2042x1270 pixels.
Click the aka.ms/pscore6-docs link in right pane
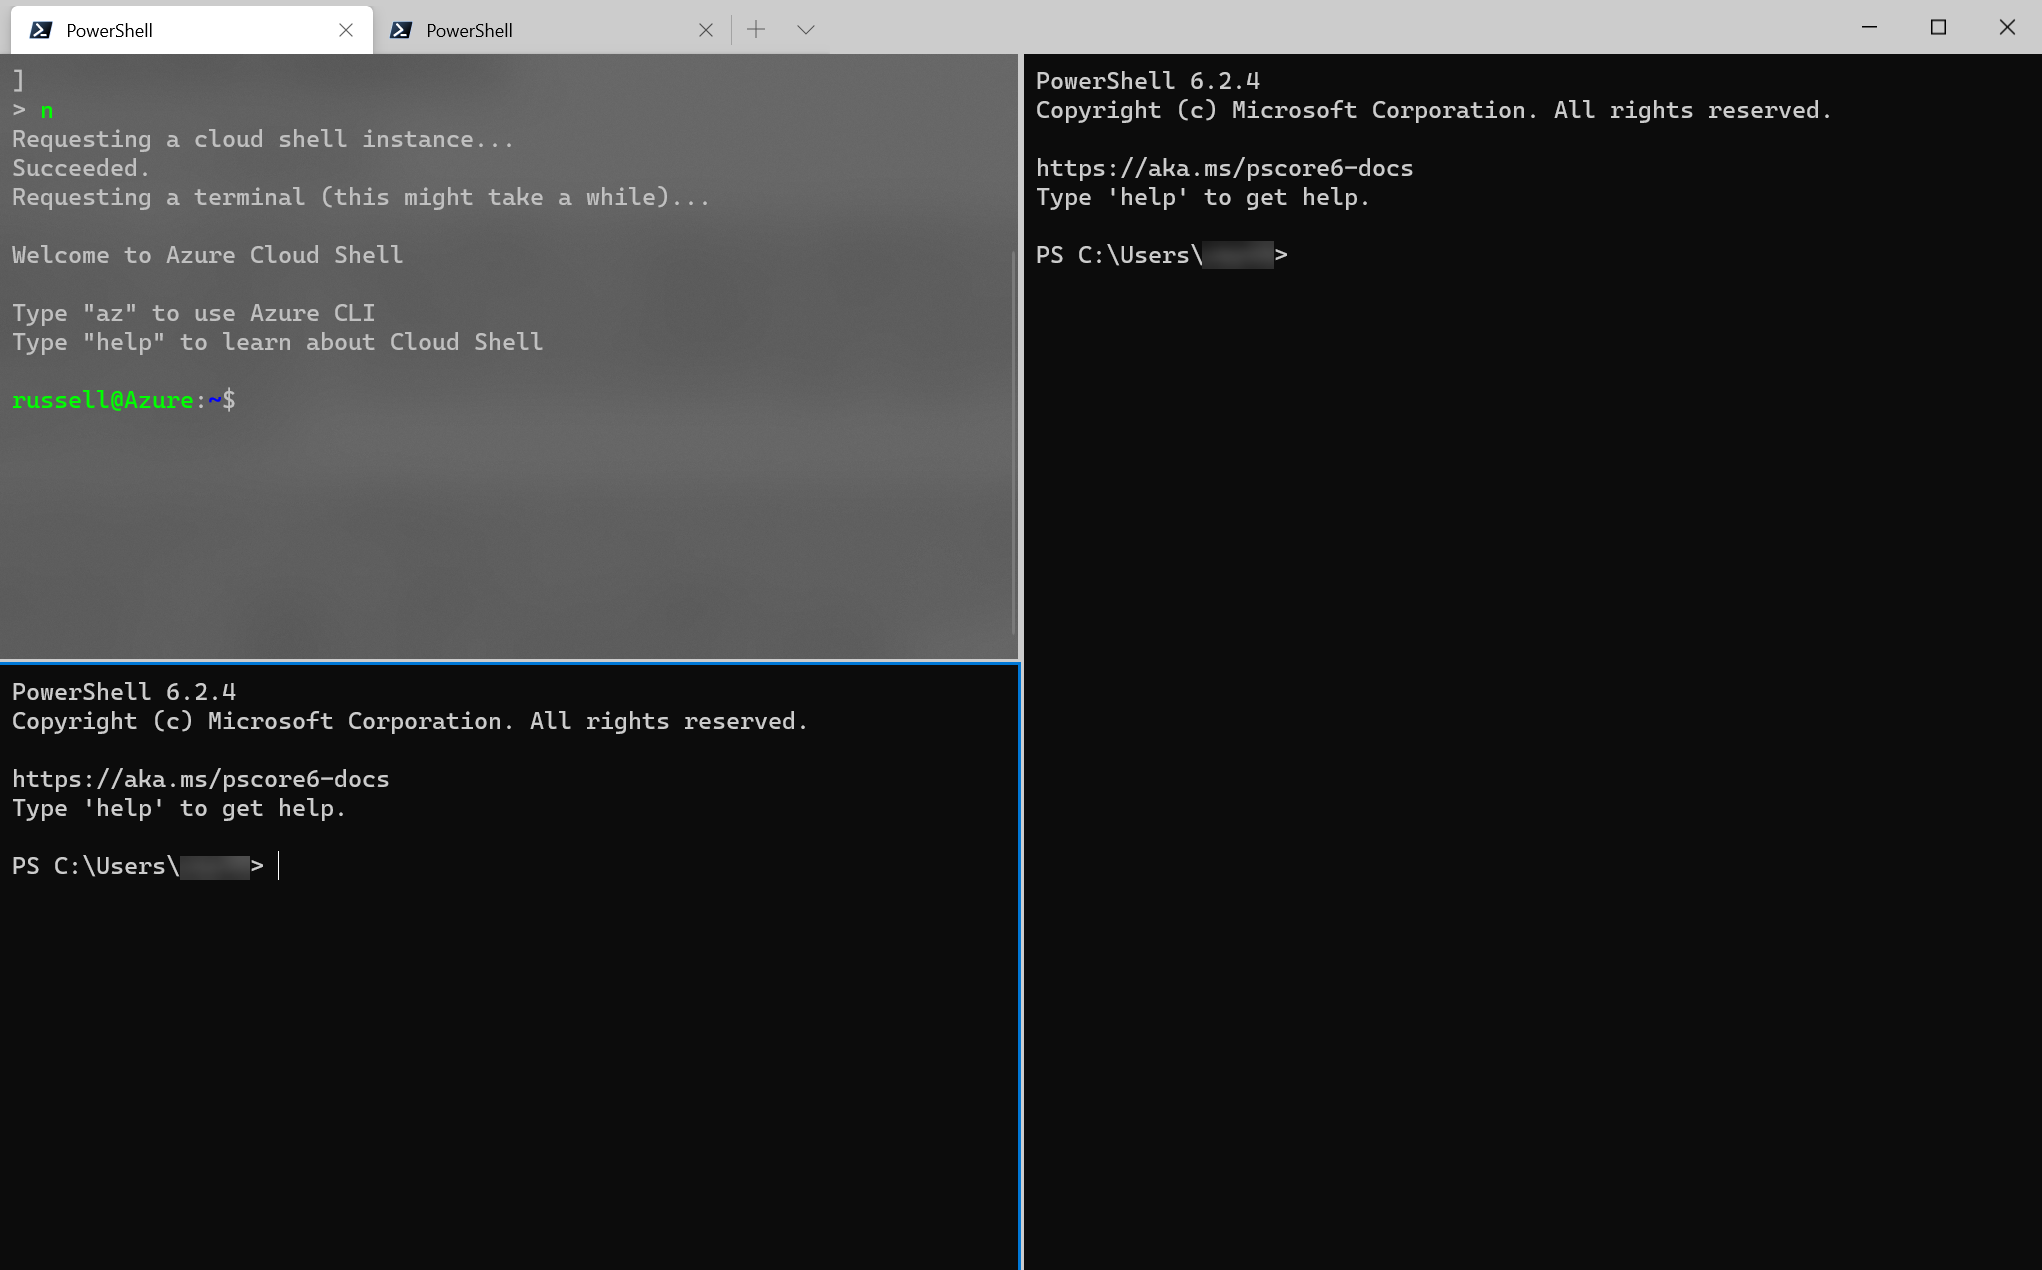click(x=1224, y=168)
